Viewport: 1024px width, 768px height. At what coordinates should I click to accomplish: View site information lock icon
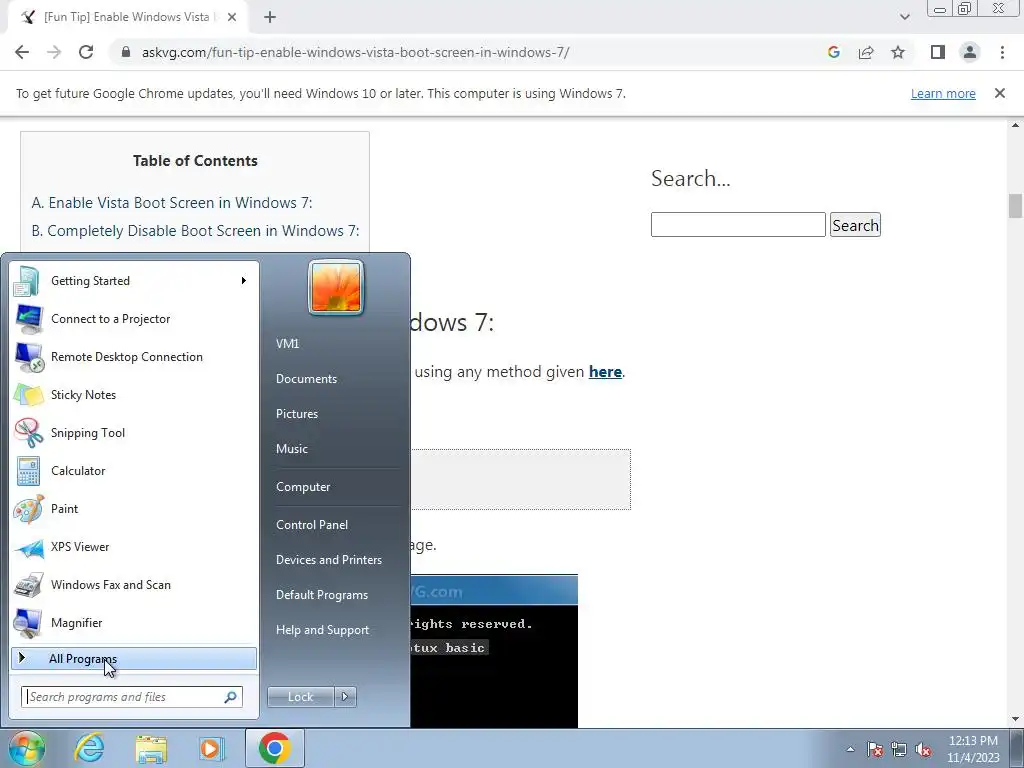pos(127,52)
